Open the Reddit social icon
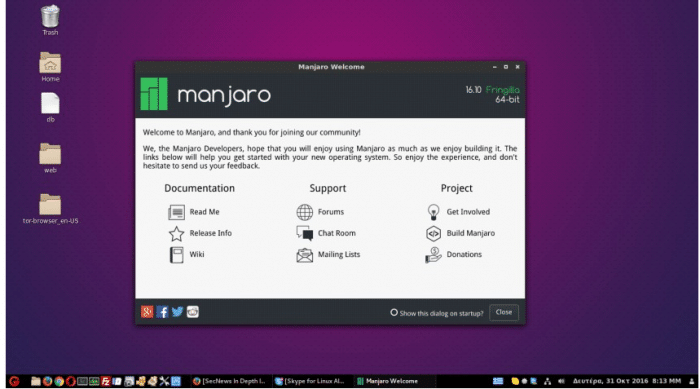700x389 pixels. (x=193, y=312)
